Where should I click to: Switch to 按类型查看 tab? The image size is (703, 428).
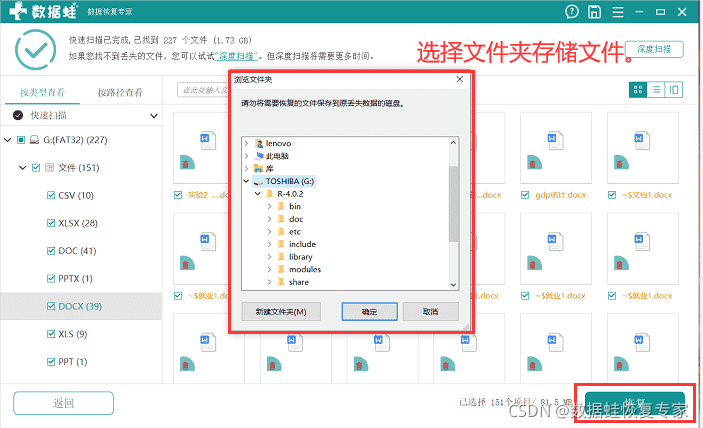point(43,92)
